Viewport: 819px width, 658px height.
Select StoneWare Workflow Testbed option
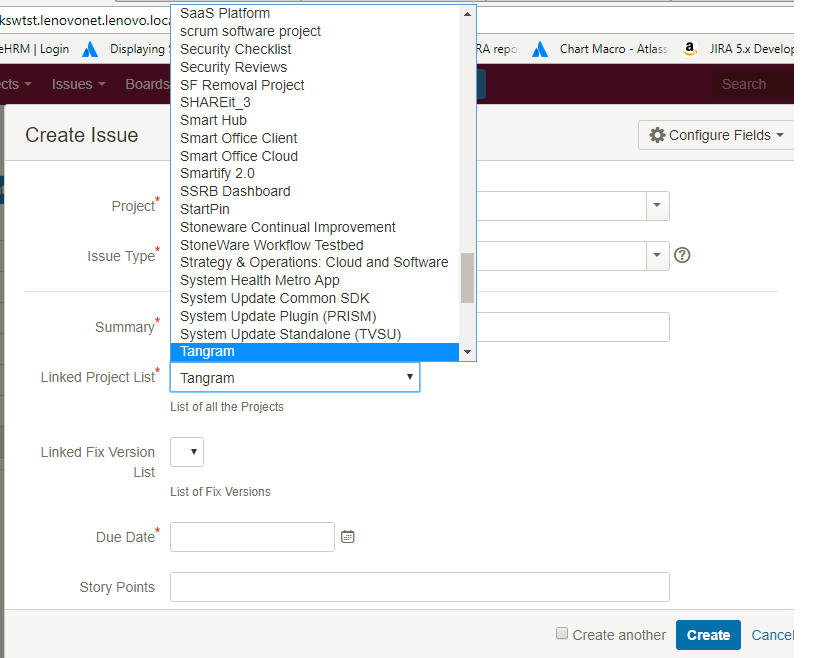click(315, 245)
